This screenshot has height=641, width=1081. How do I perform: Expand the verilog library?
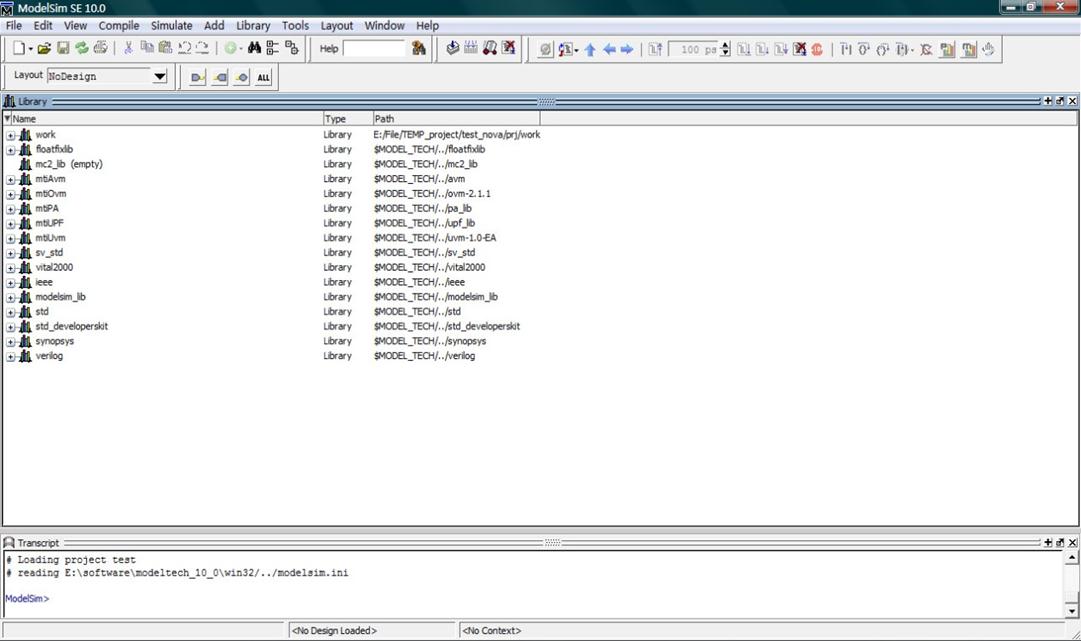point(10,356)
